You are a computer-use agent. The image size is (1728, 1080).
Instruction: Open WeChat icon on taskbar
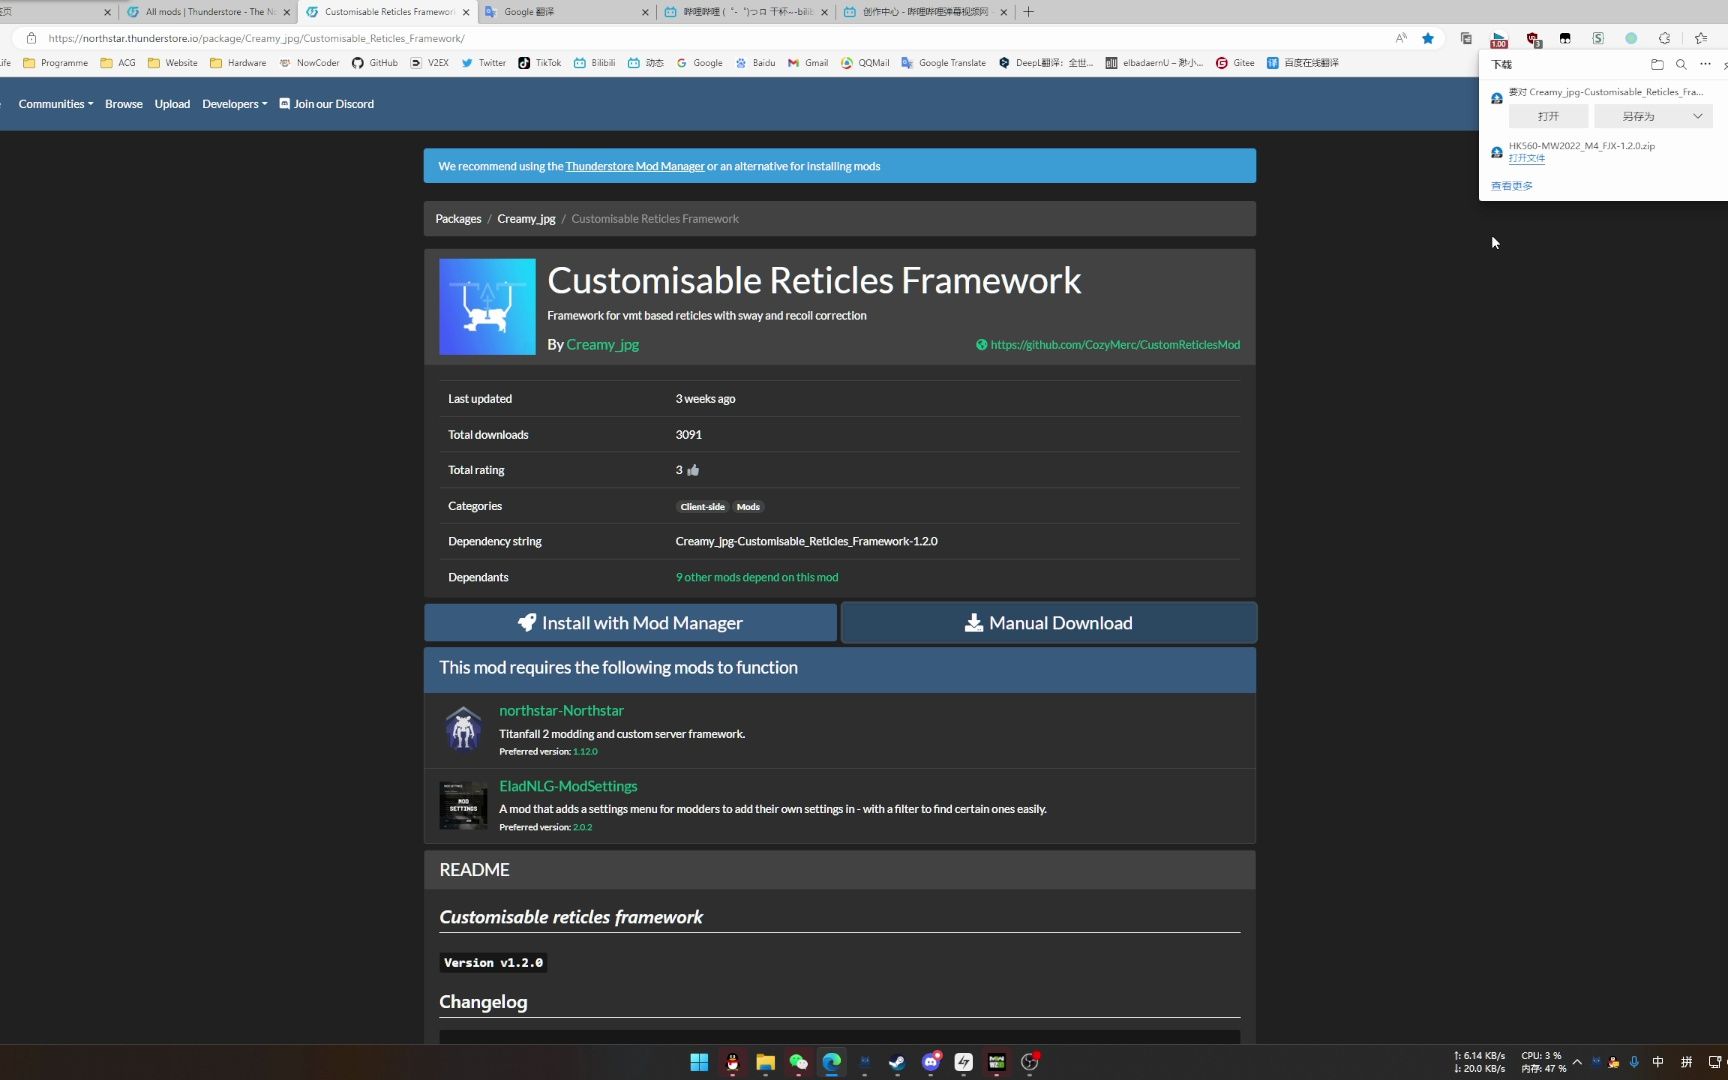(x=798, y=1062)
